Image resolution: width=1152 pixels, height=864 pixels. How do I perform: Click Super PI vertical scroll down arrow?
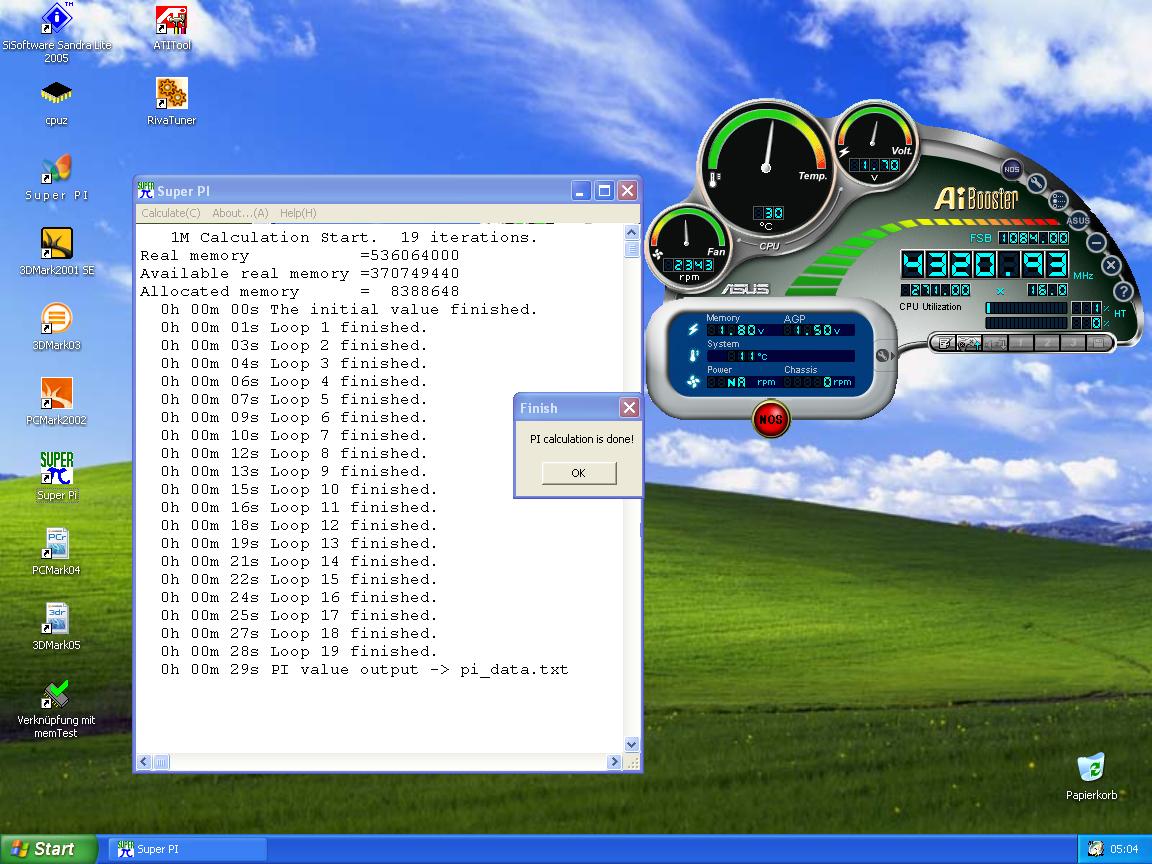(x=631, y=744)
